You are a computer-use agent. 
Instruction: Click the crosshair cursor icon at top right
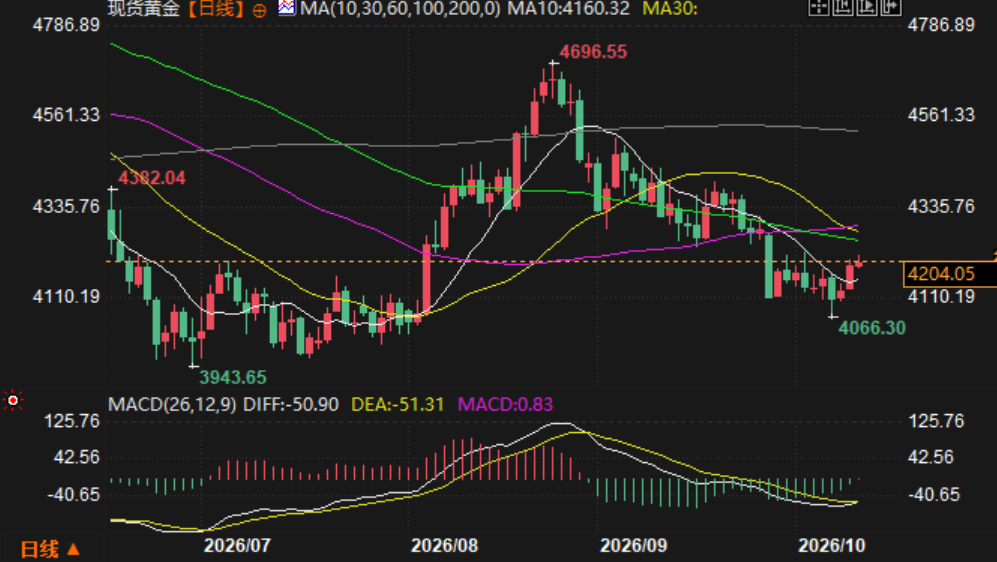pyautogui.click(x=819, y=8)
